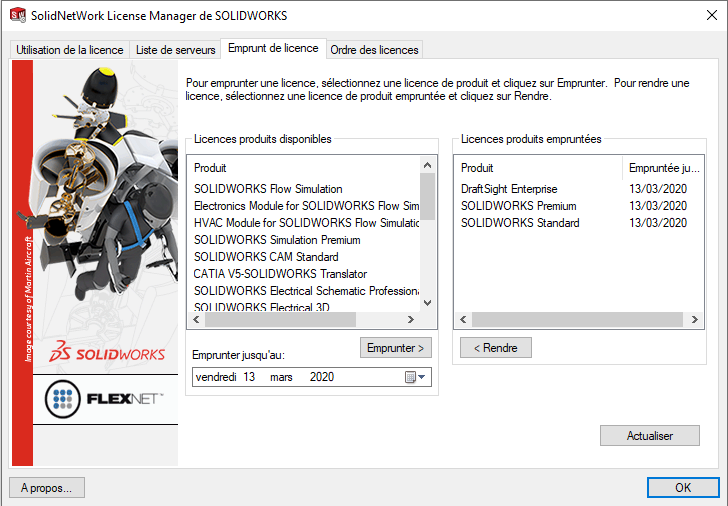Click the Actualiser button
Screen dimensions: 728x506
(650, 435)
